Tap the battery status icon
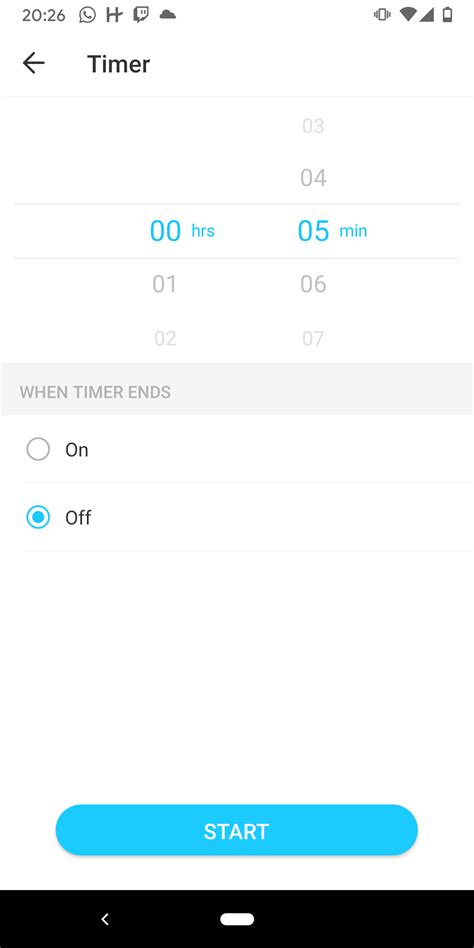This screenshot has width=474, height=948. click(447, 15)
